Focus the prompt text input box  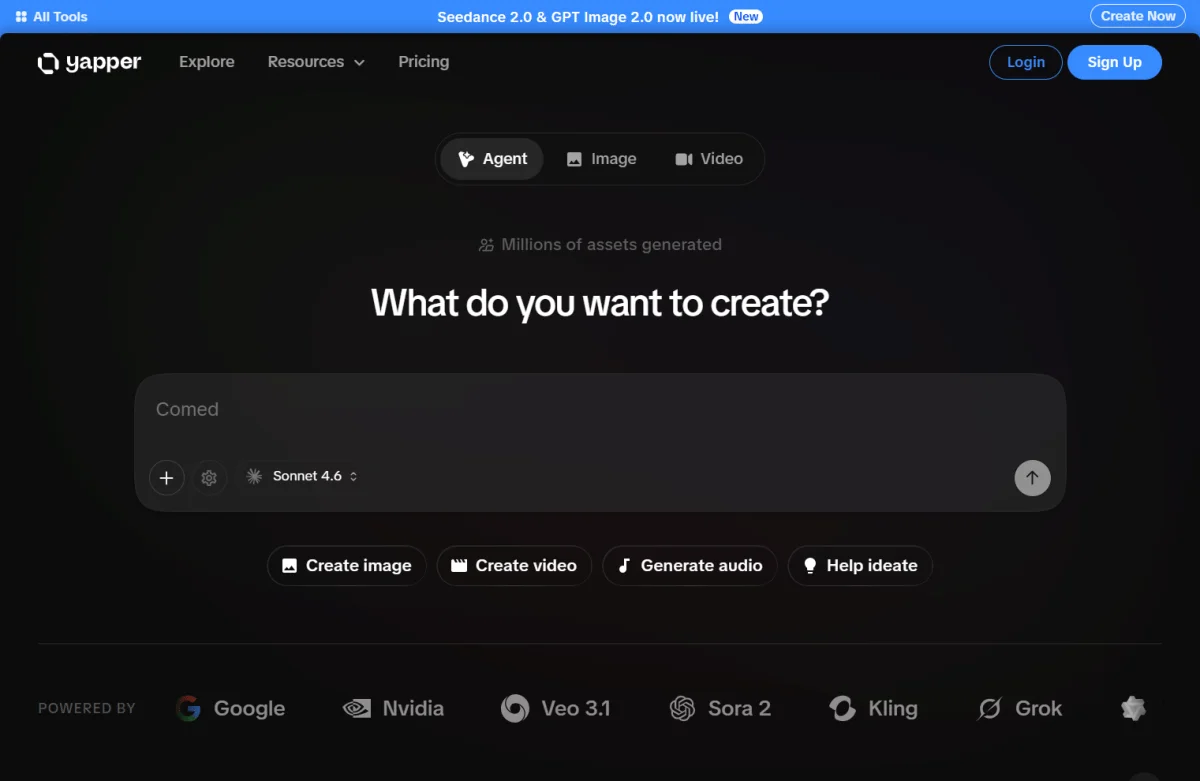(600, 410)
